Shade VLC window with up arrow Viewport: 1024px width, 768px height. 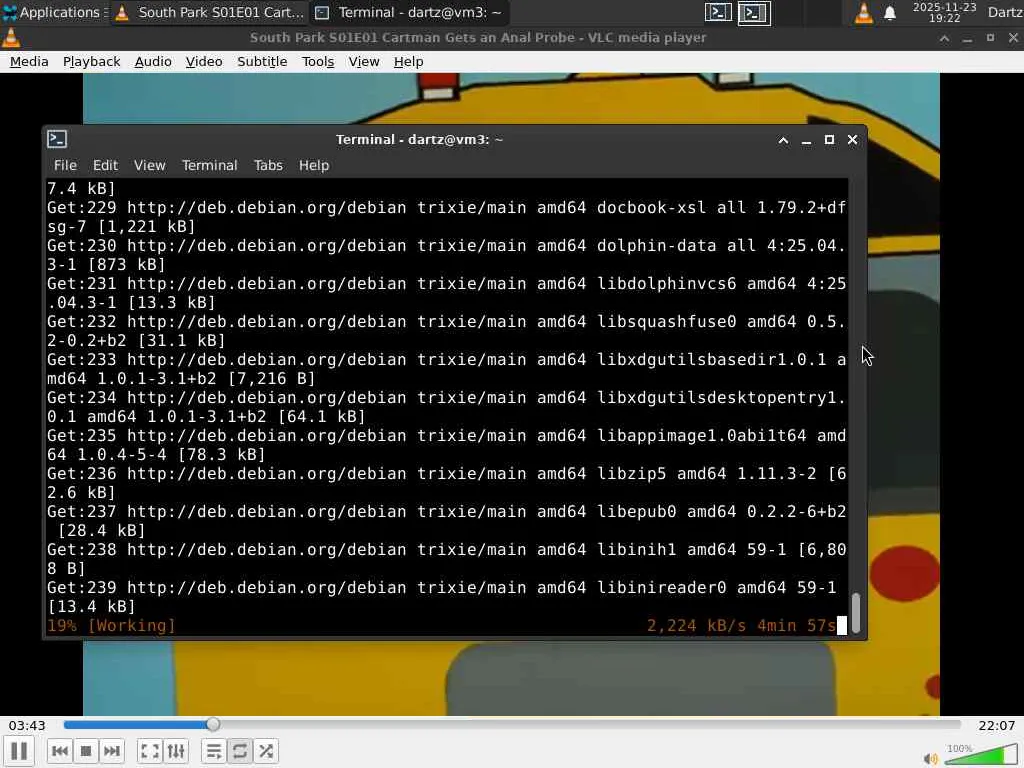point(944,39)
